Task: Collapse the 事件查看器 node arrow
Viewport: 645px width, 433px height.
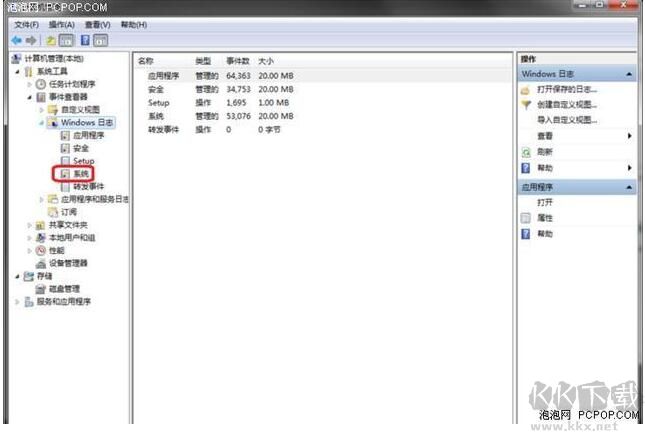Action: point(30,97)
